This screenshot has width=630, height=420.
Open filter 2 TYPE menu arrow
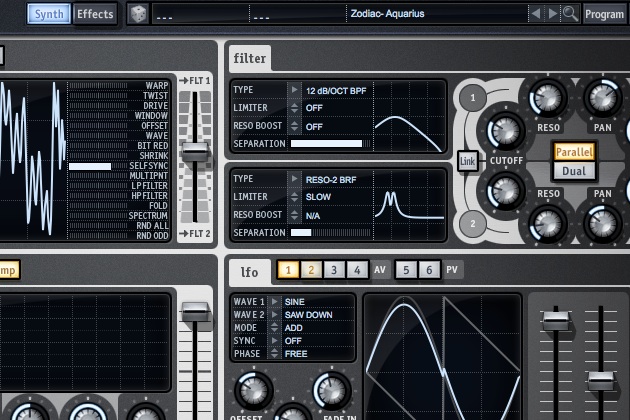[295, 178]
